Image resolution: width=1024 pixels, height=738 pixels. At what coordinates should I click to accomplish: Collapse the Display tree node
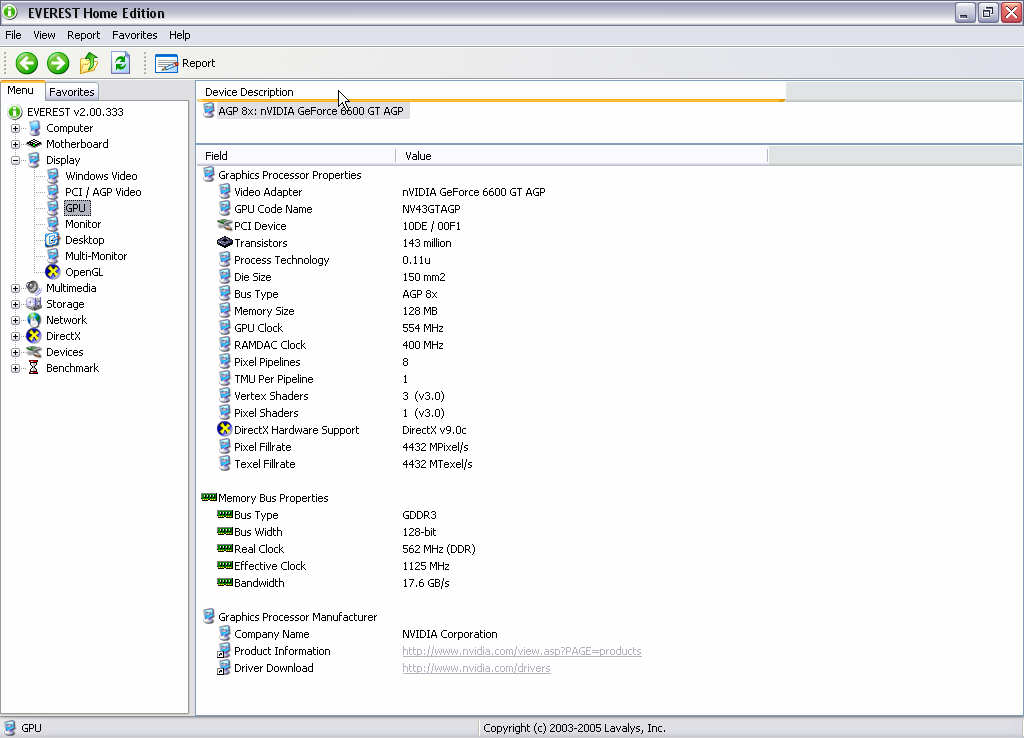15,160
